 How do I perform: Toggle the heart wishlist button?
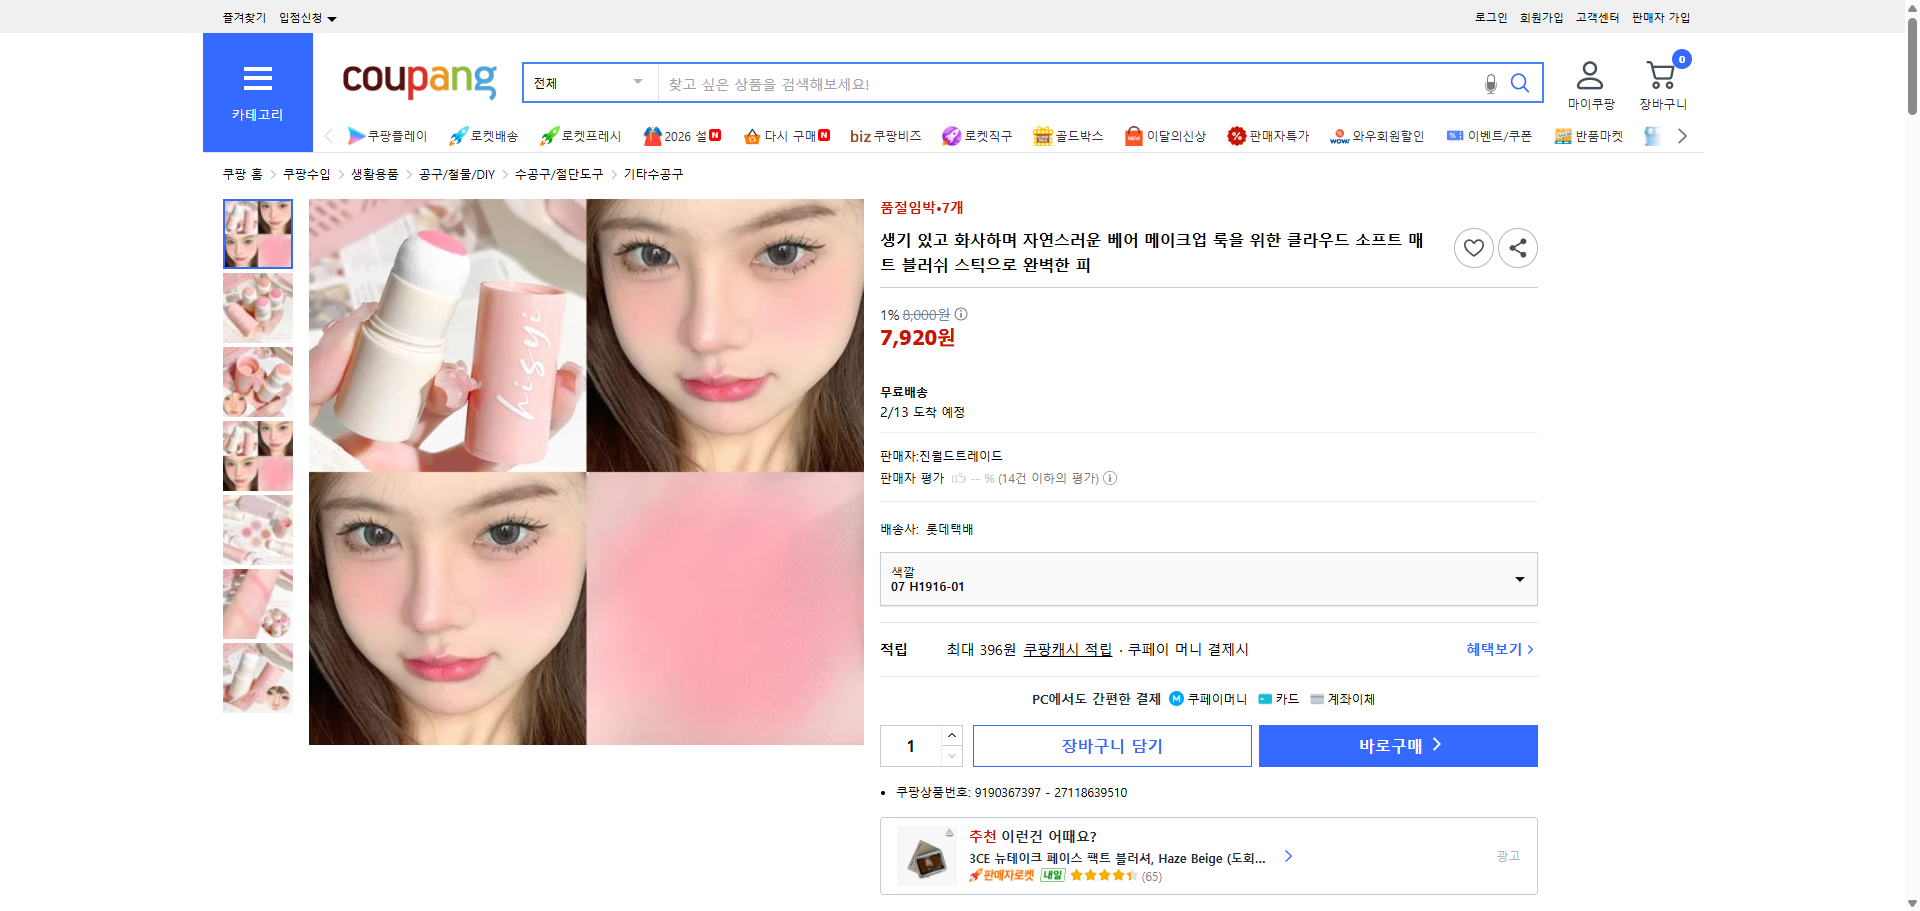point(1473,247)
